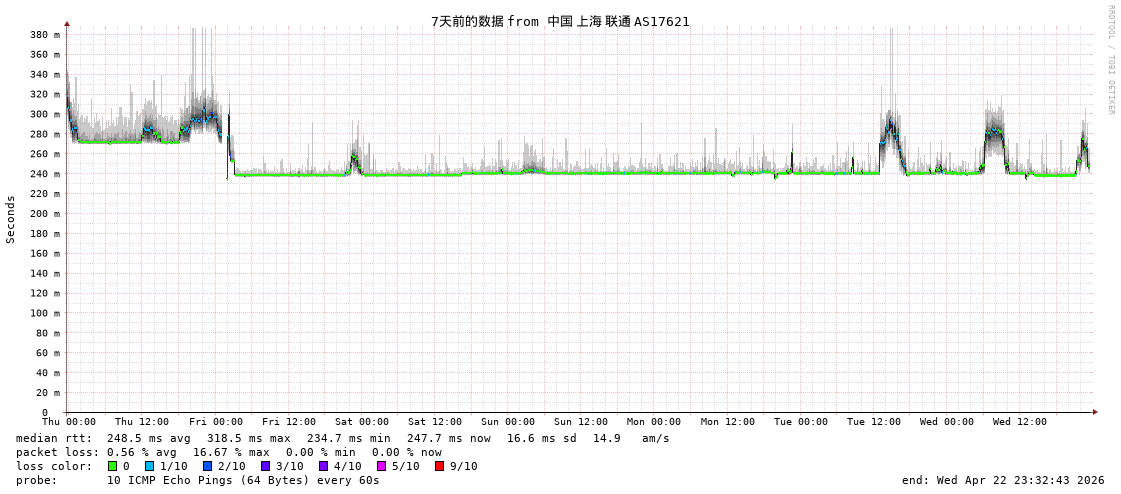
Task: Click the Wed 12:00 x-axis label
Action: (1019, 422)
